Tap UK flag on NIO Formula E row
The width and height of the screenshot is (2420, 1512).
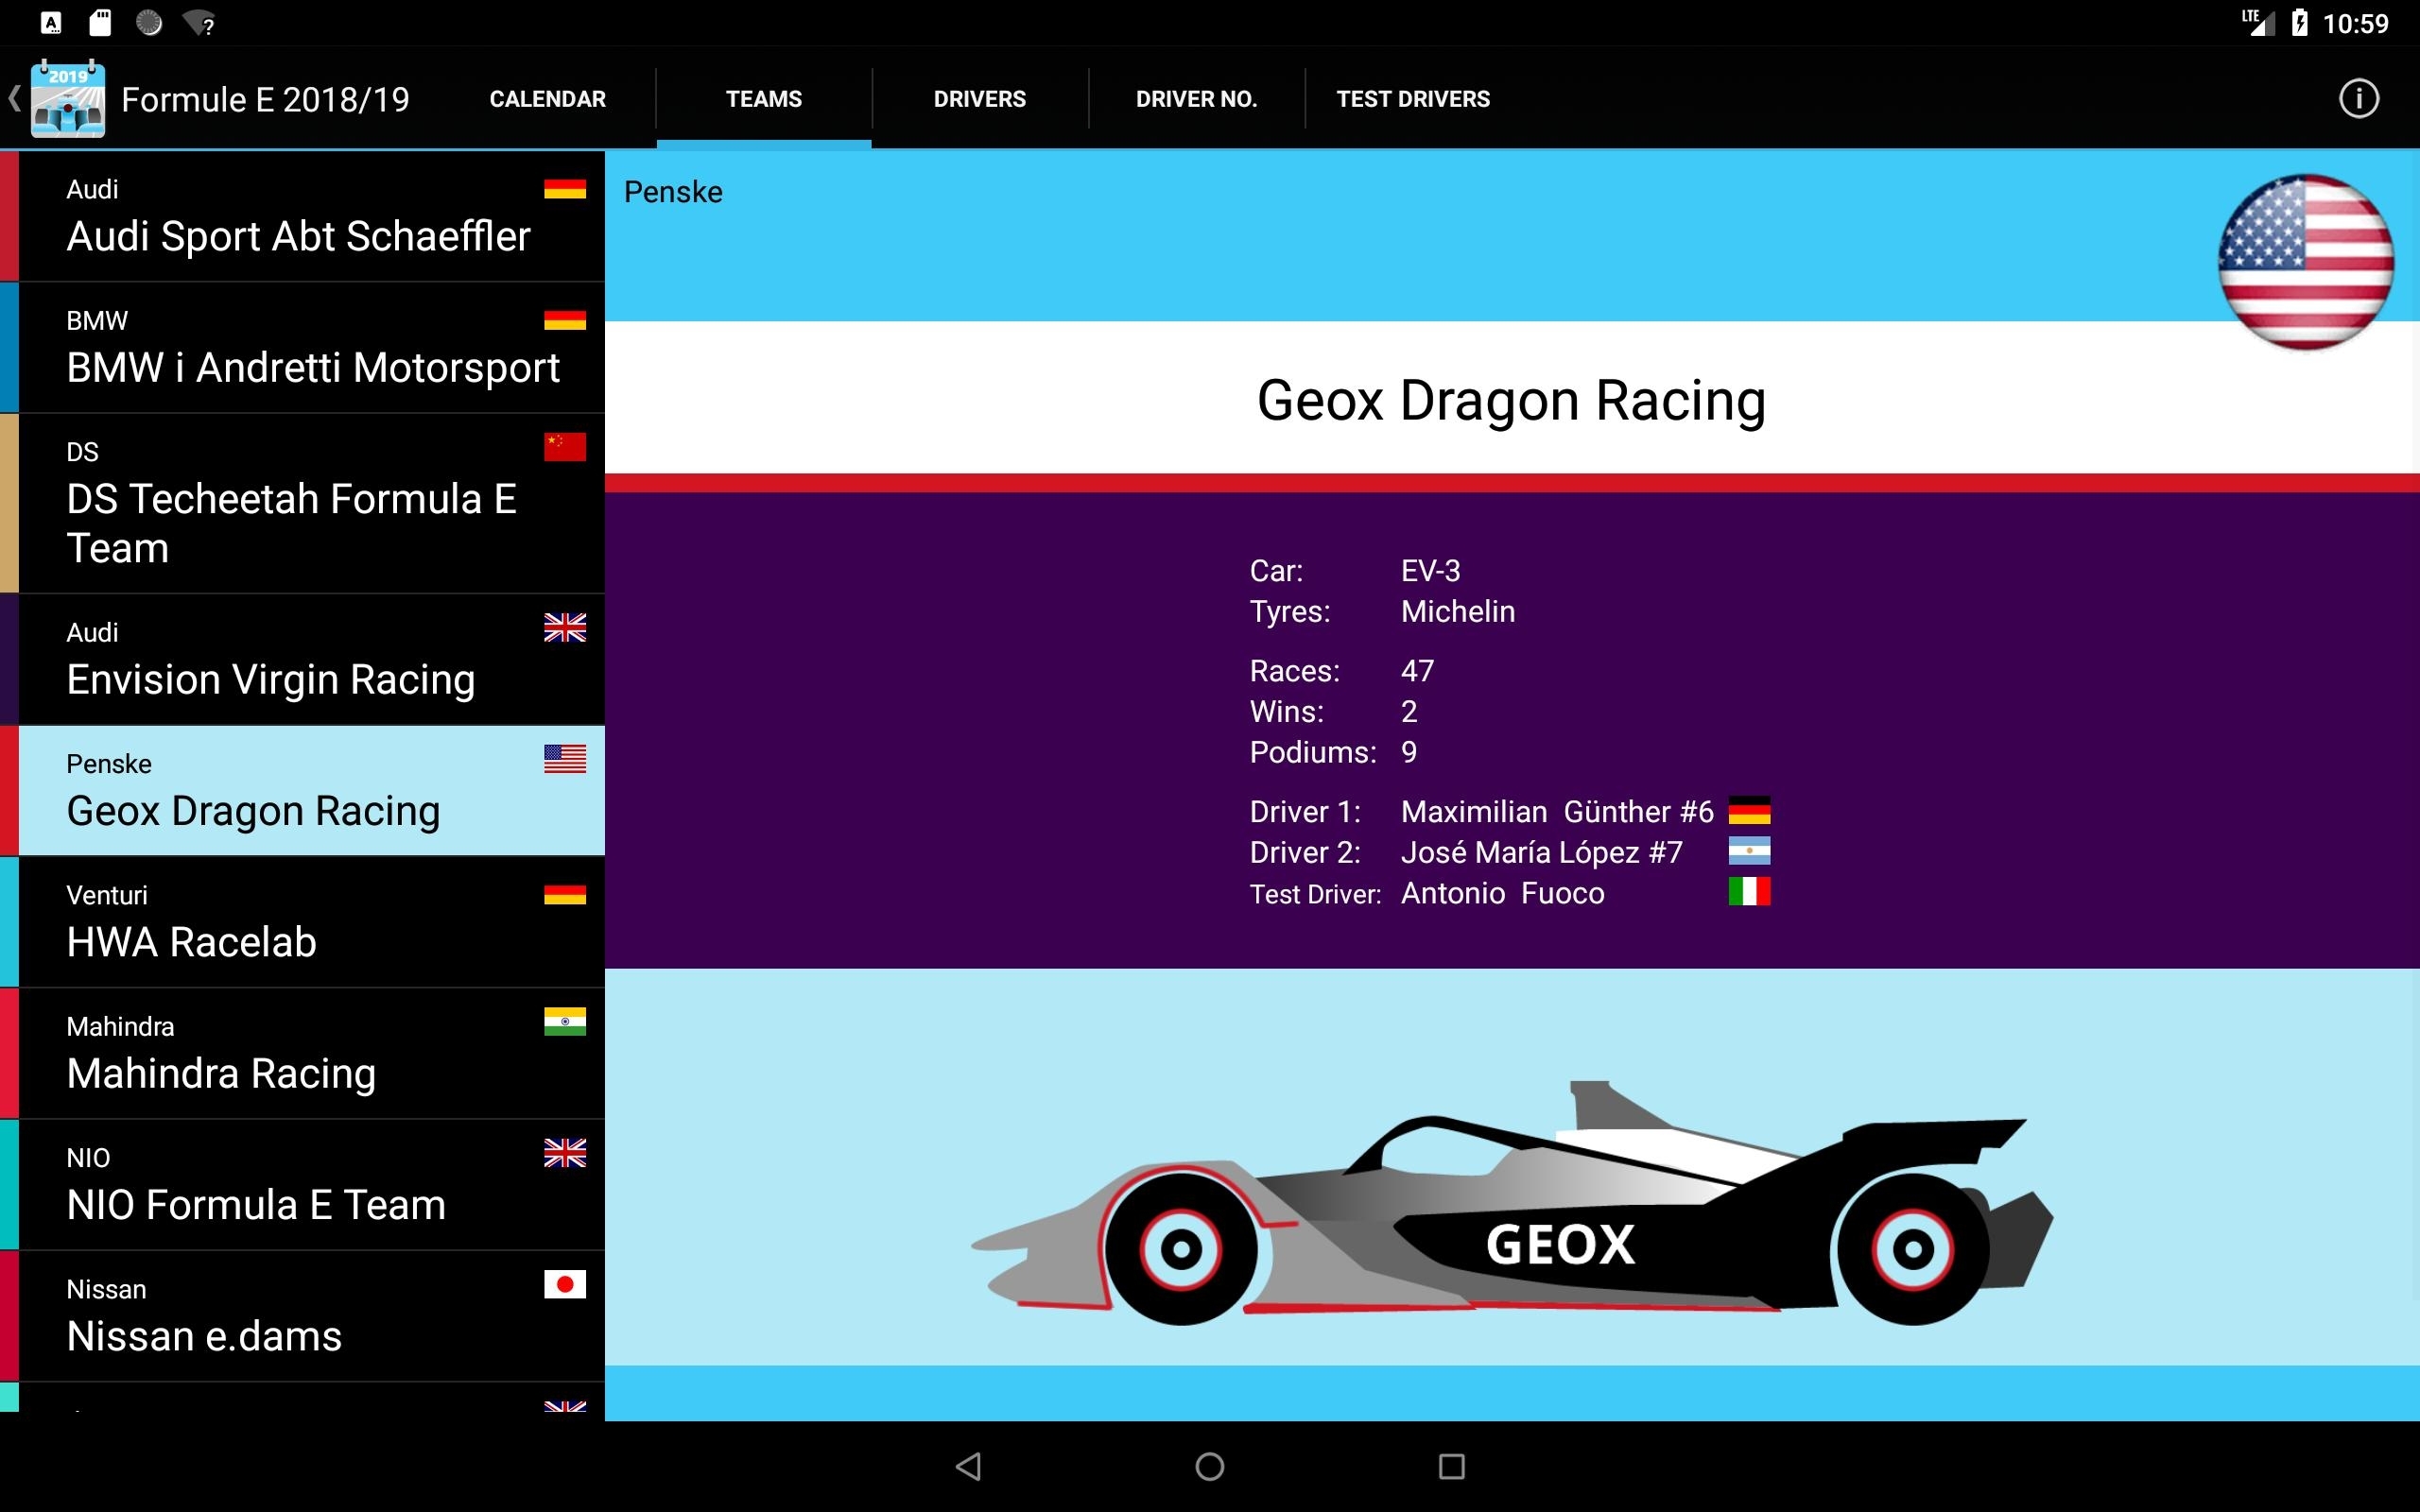565,1153
